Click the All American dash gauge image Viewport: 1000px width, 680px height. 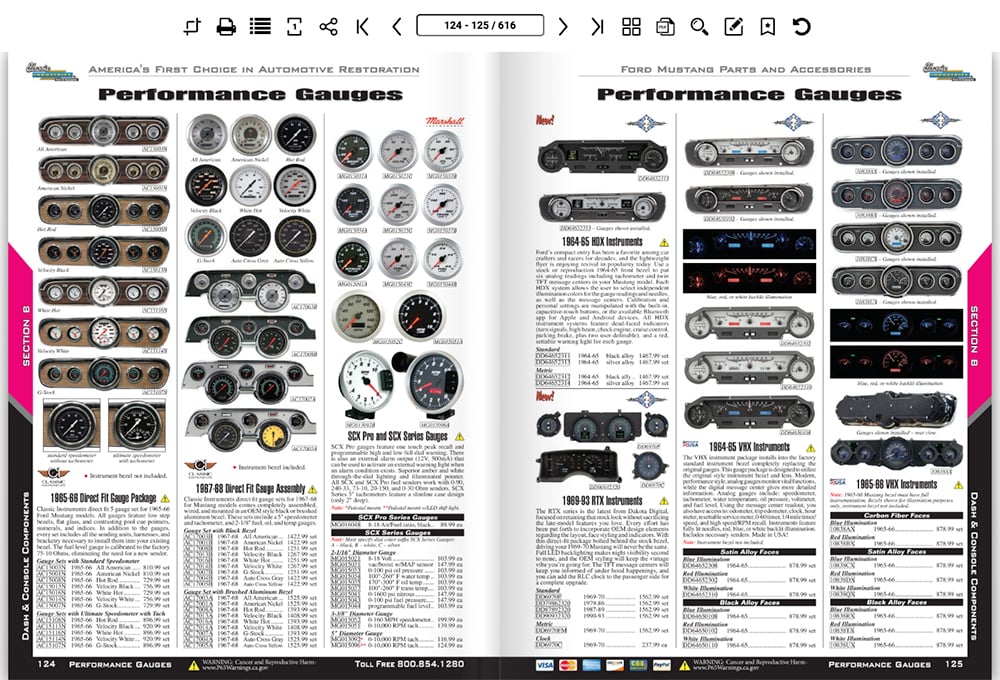[x=103, y=131]
